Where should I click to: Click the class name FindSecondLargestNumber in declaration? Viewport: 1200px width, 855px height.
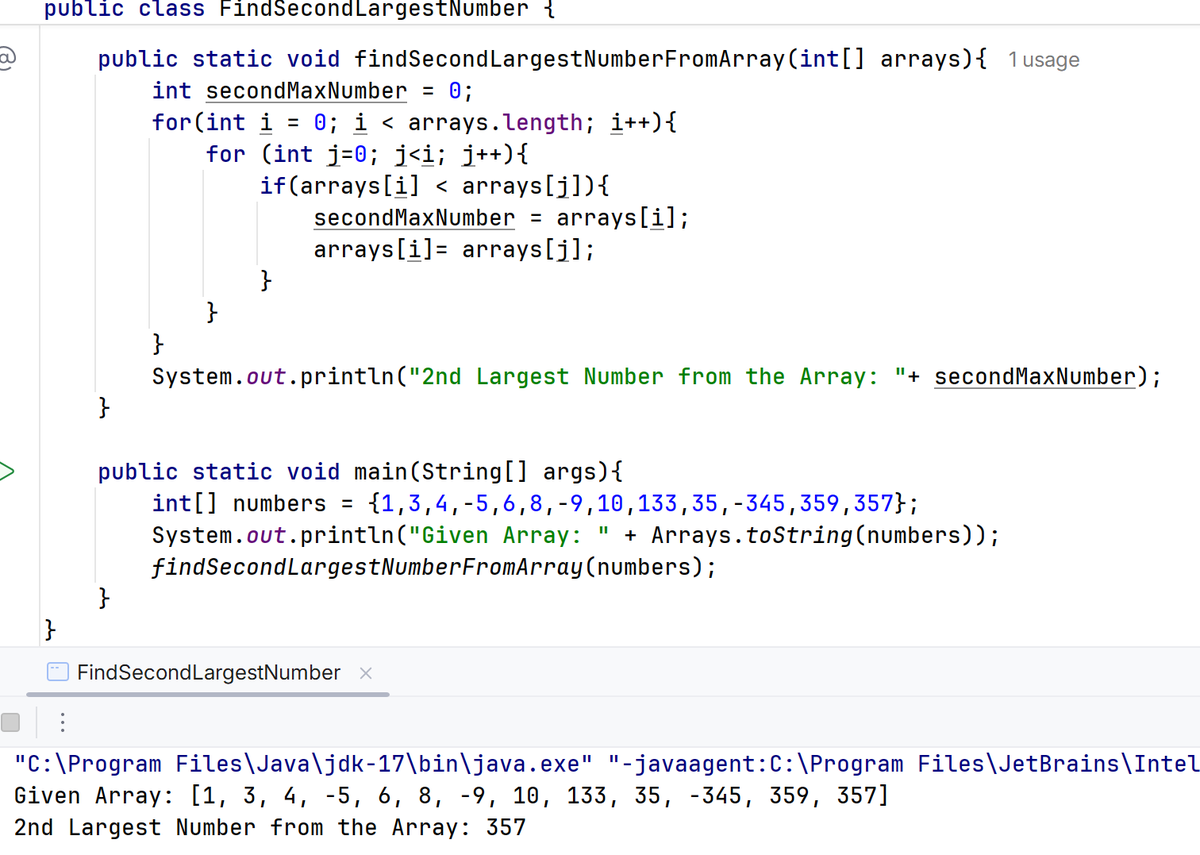point(374,10)
